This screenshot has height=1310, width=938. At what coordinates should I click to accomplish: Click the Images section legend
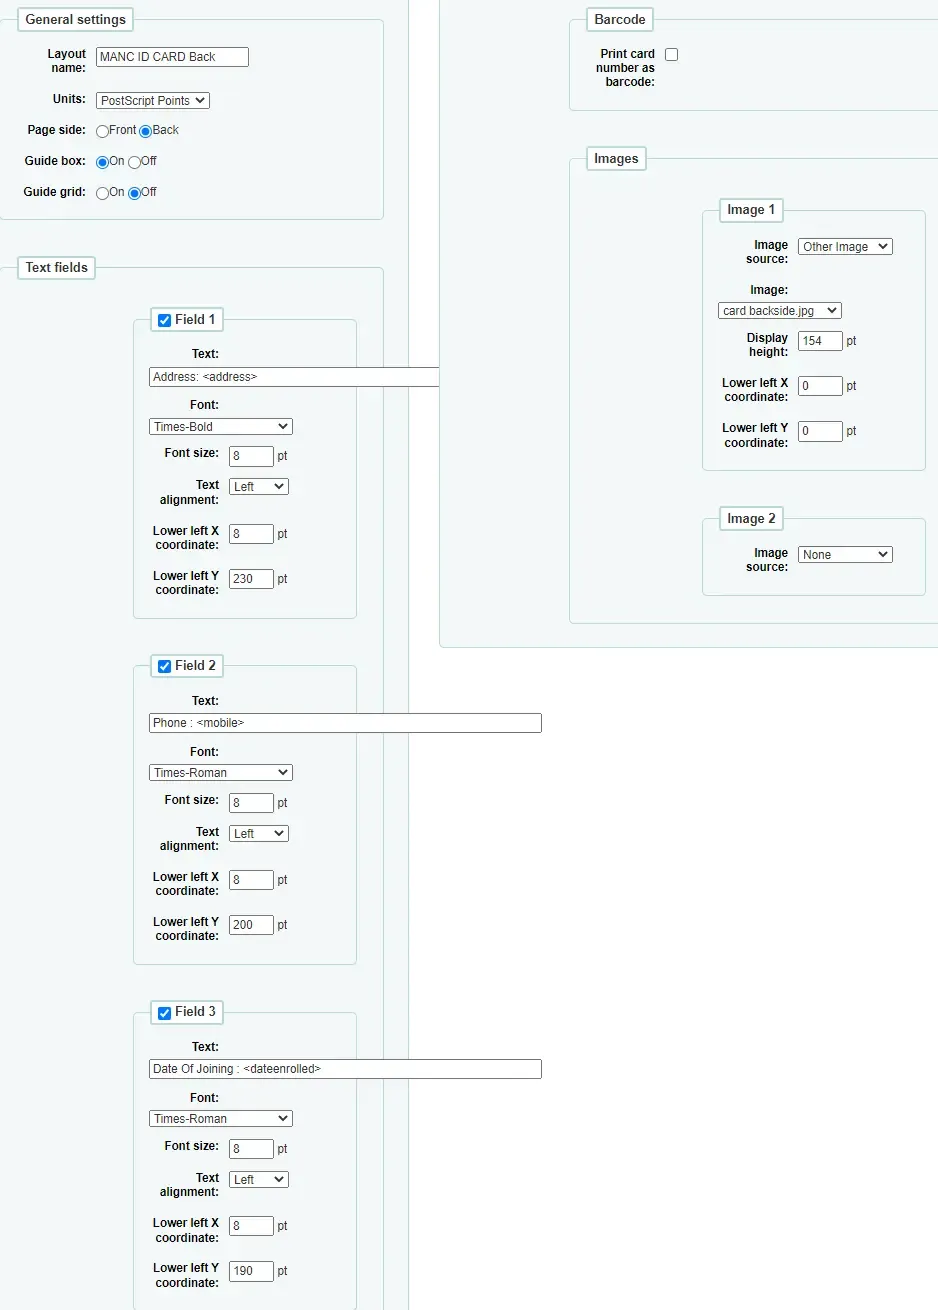pyautogui.click(x=616, y=158)
